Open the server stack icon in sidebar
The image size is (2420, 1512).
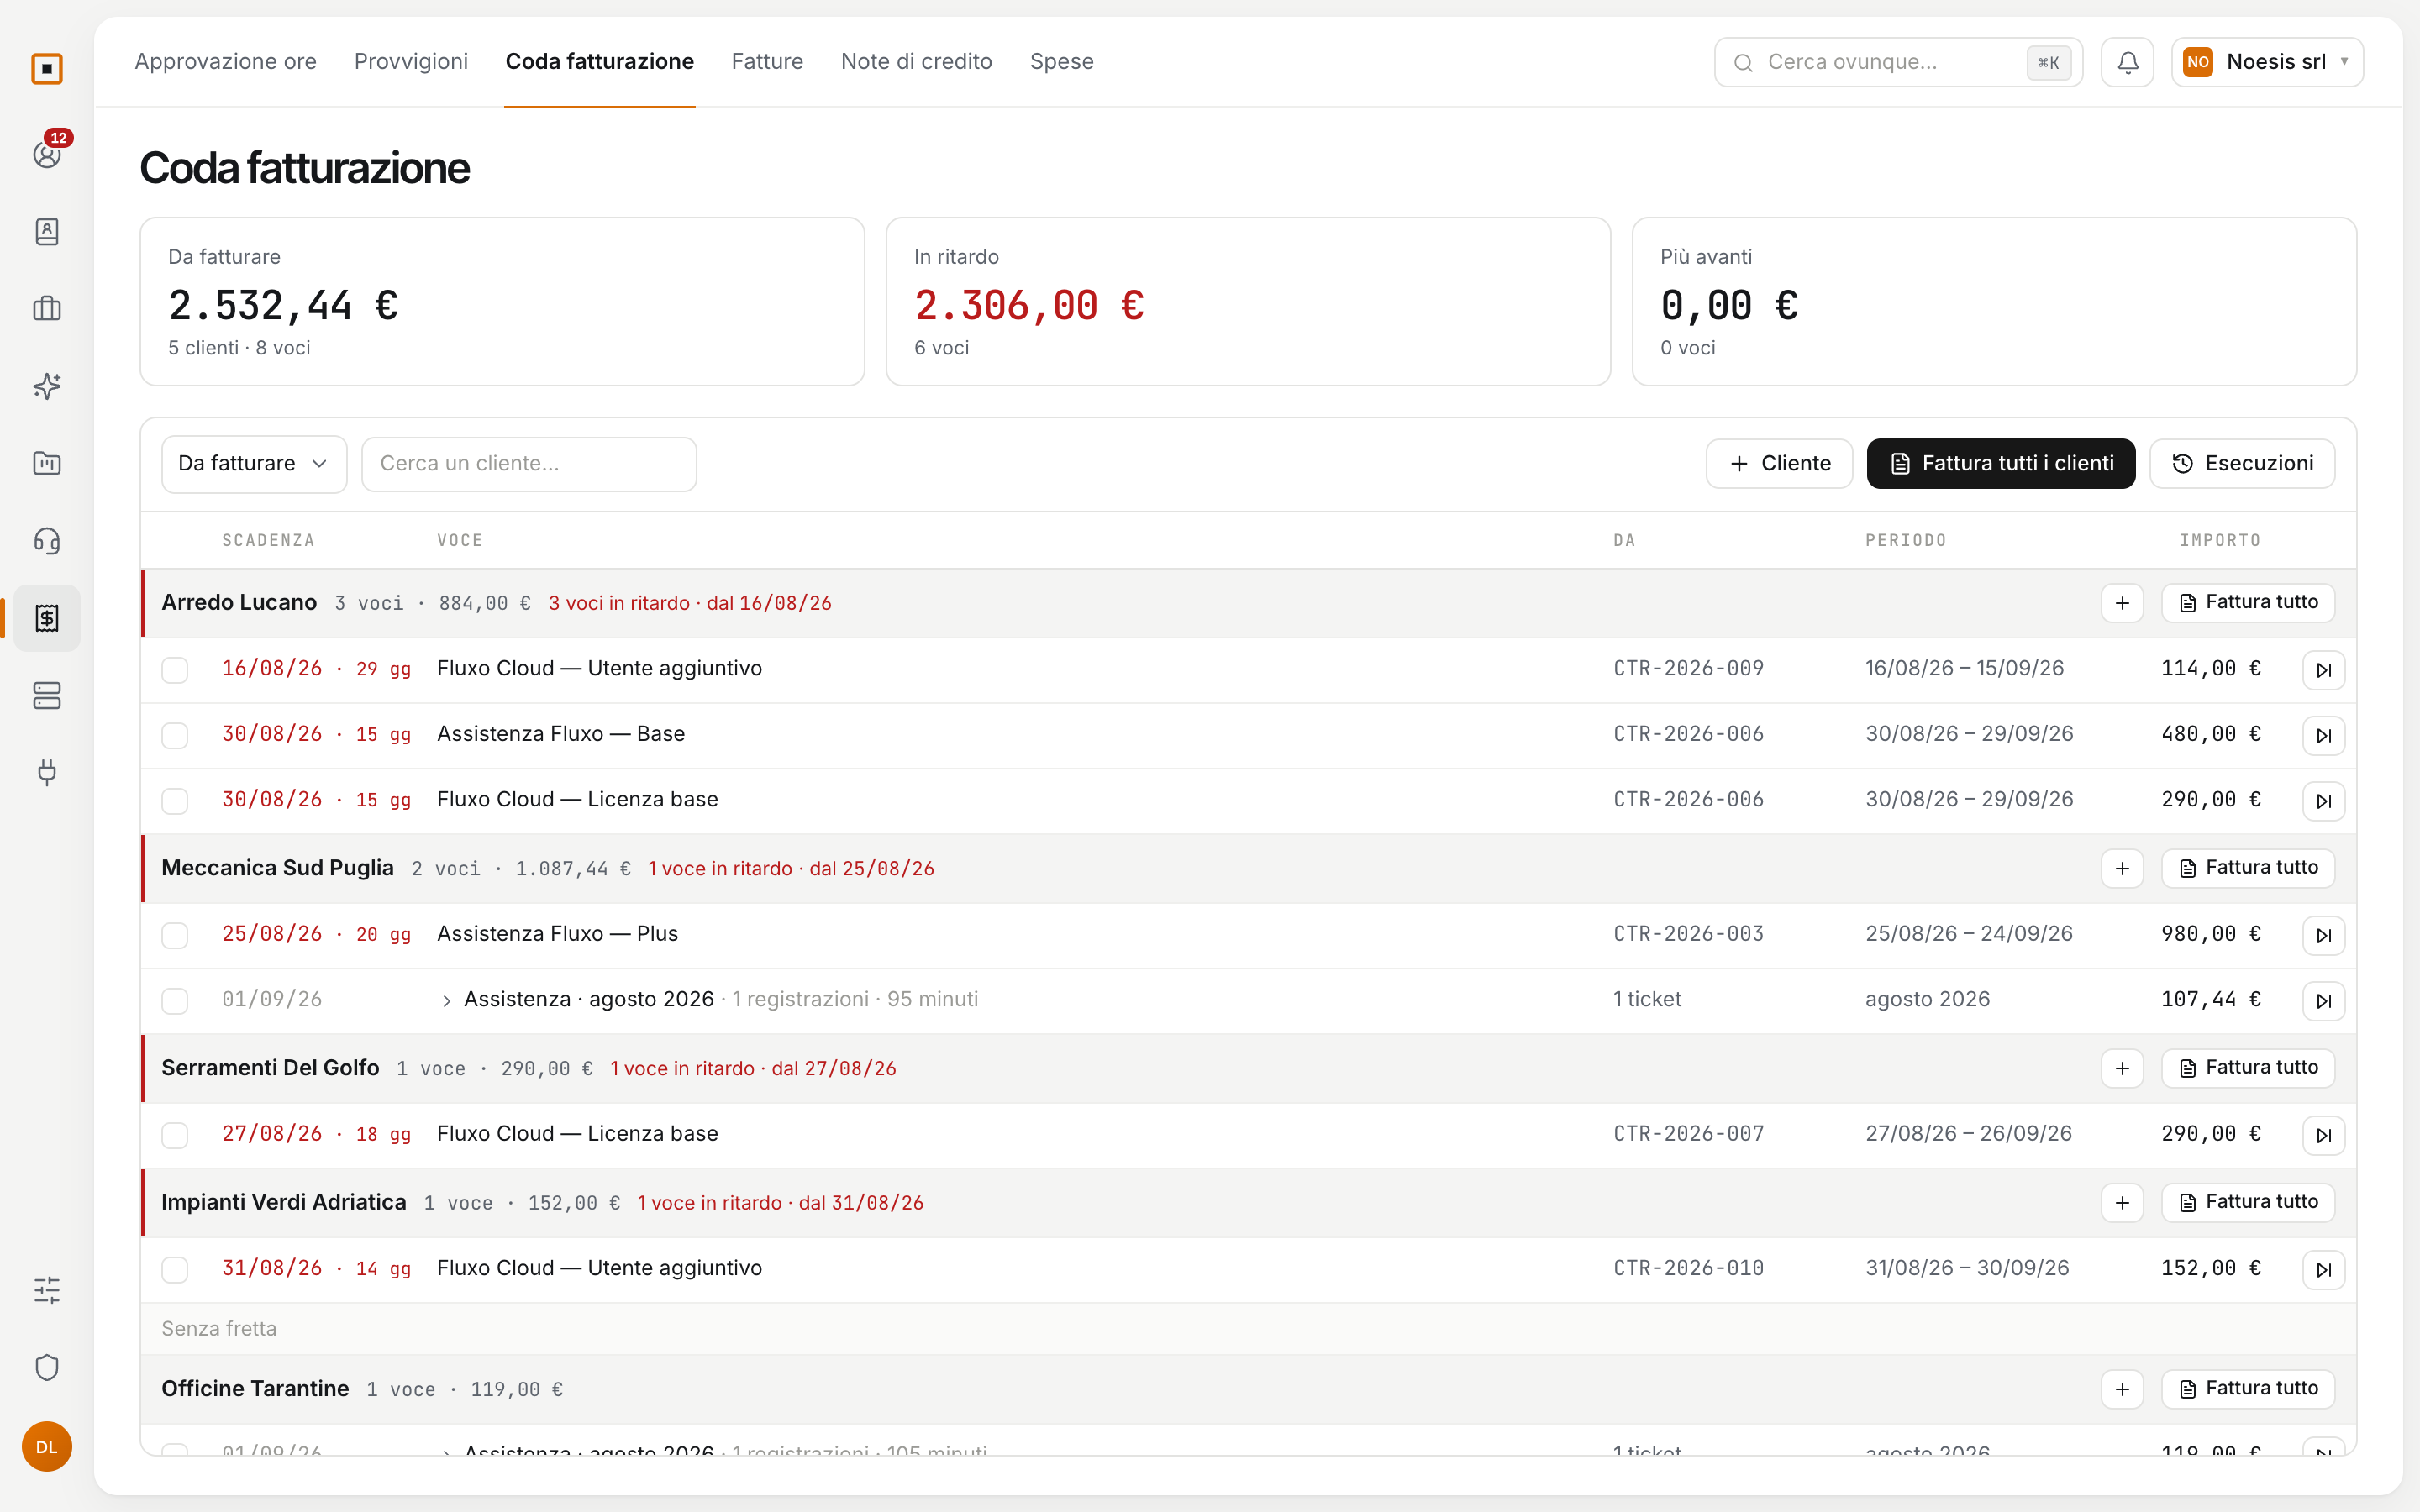click(47, 695)
